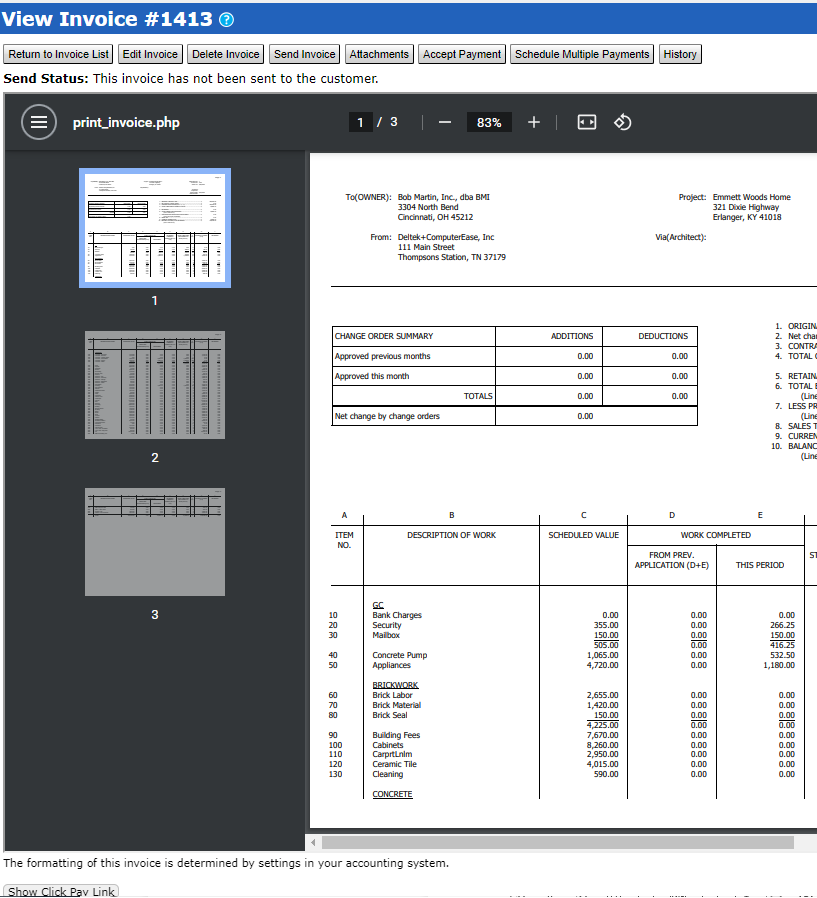Click the zoom out minus icon

(x=445, y=122)
